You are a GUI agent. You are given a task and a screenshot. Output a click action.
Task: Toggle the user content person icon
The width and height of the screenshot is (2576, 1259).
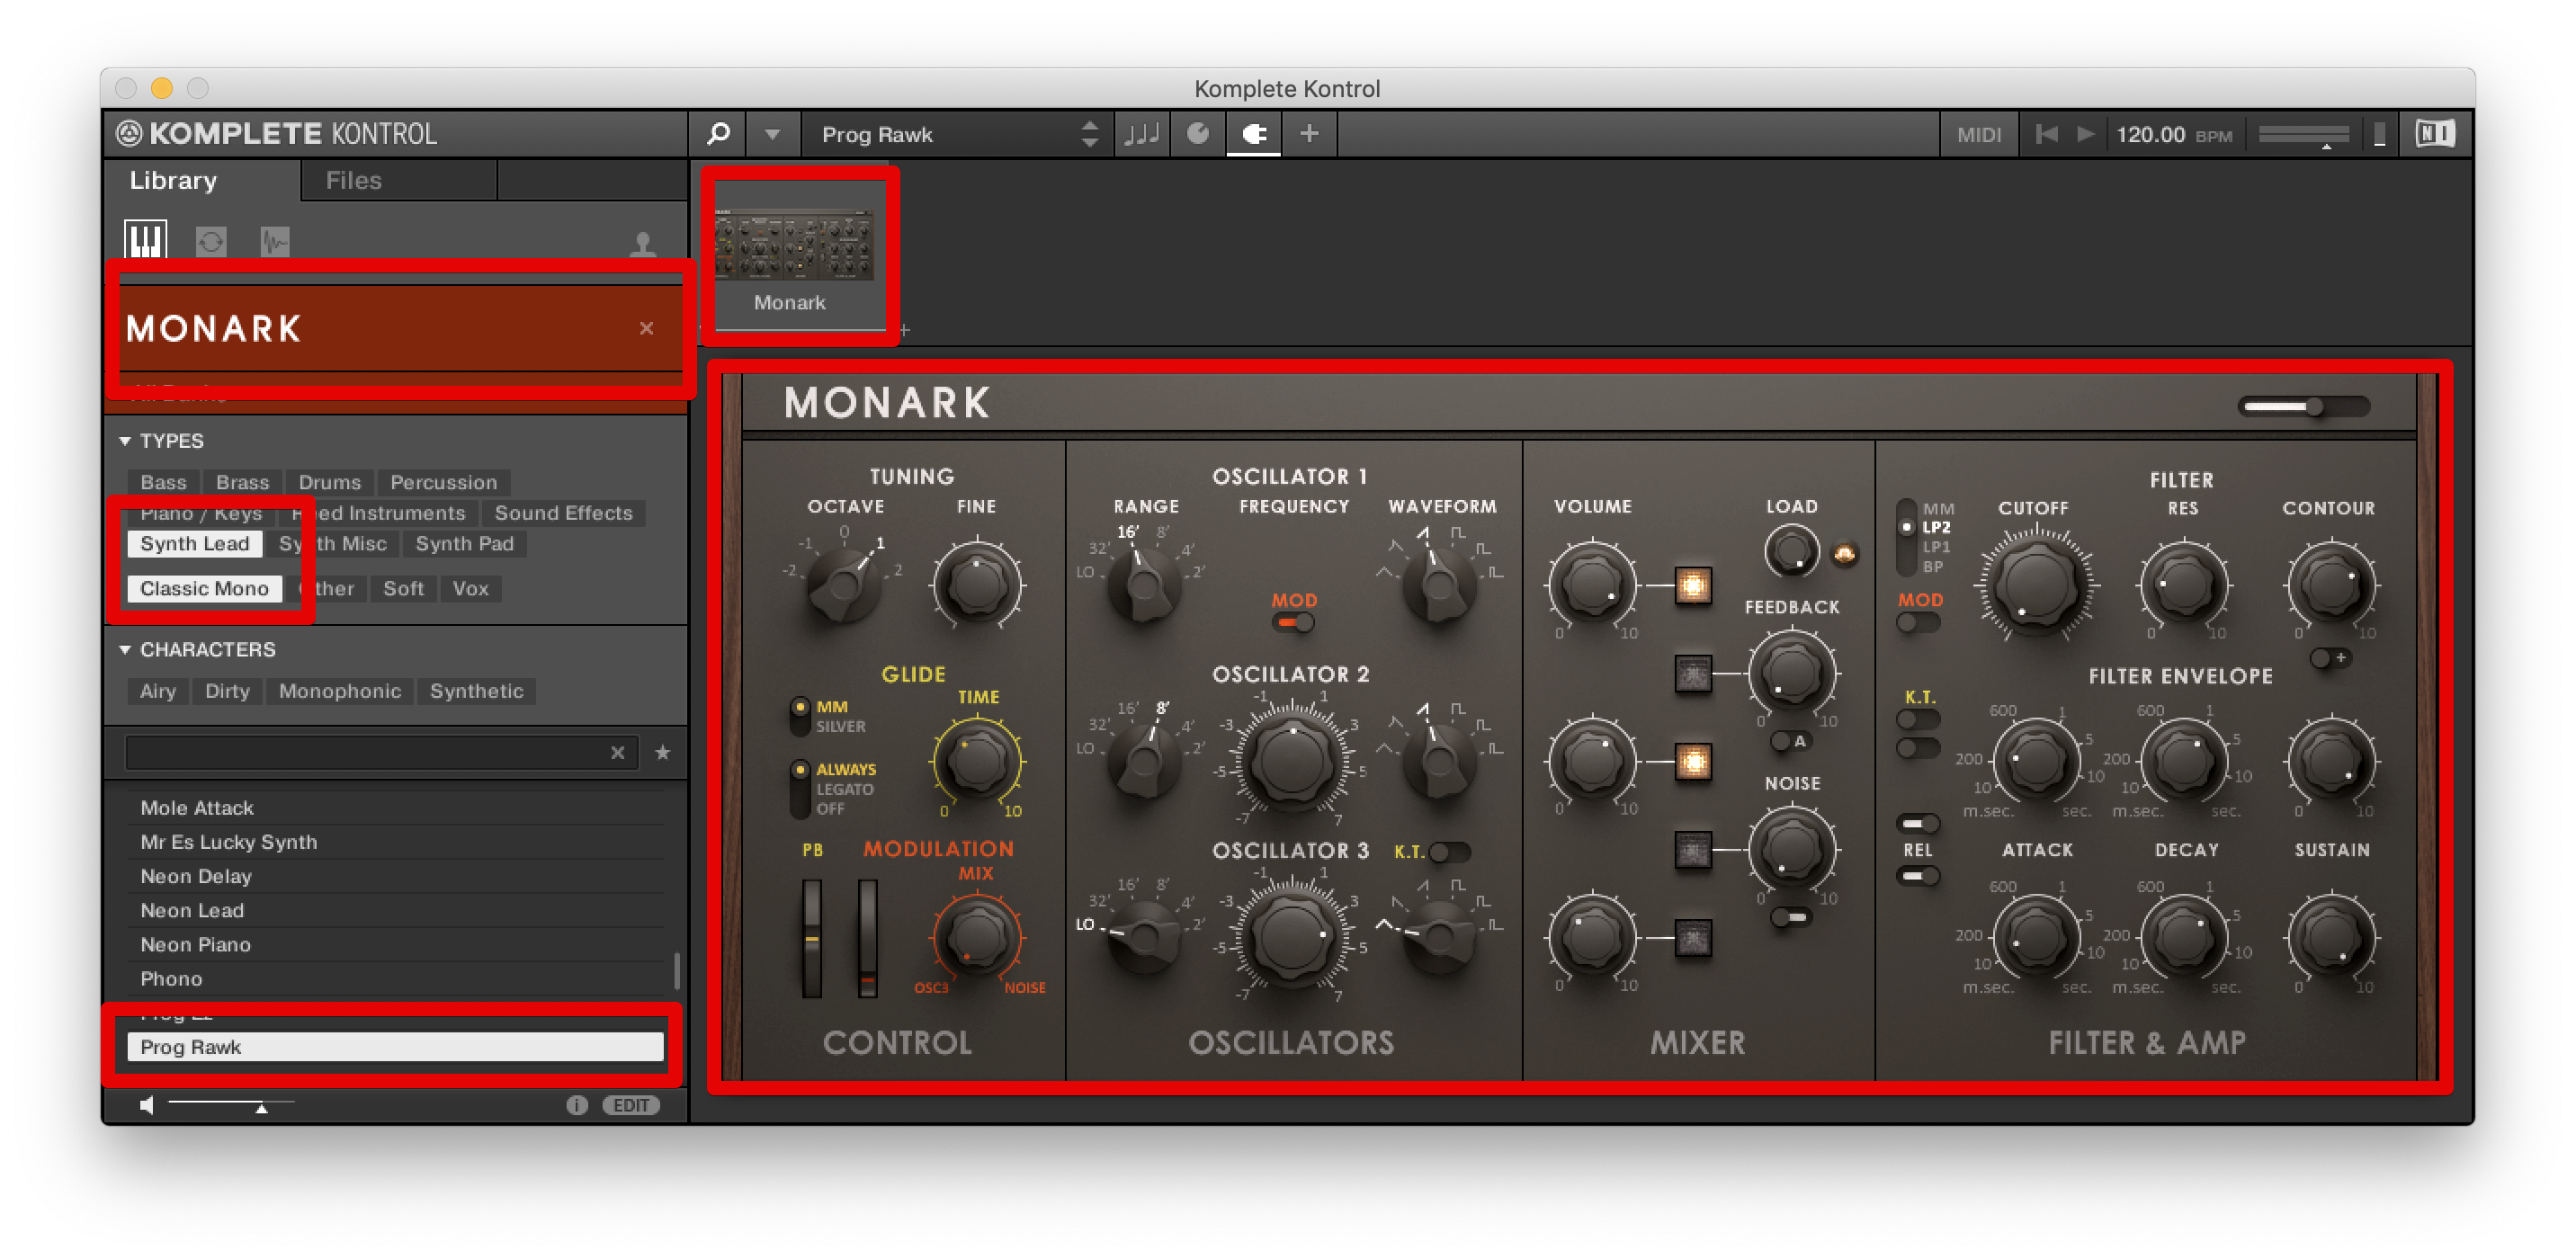[643, 243]
